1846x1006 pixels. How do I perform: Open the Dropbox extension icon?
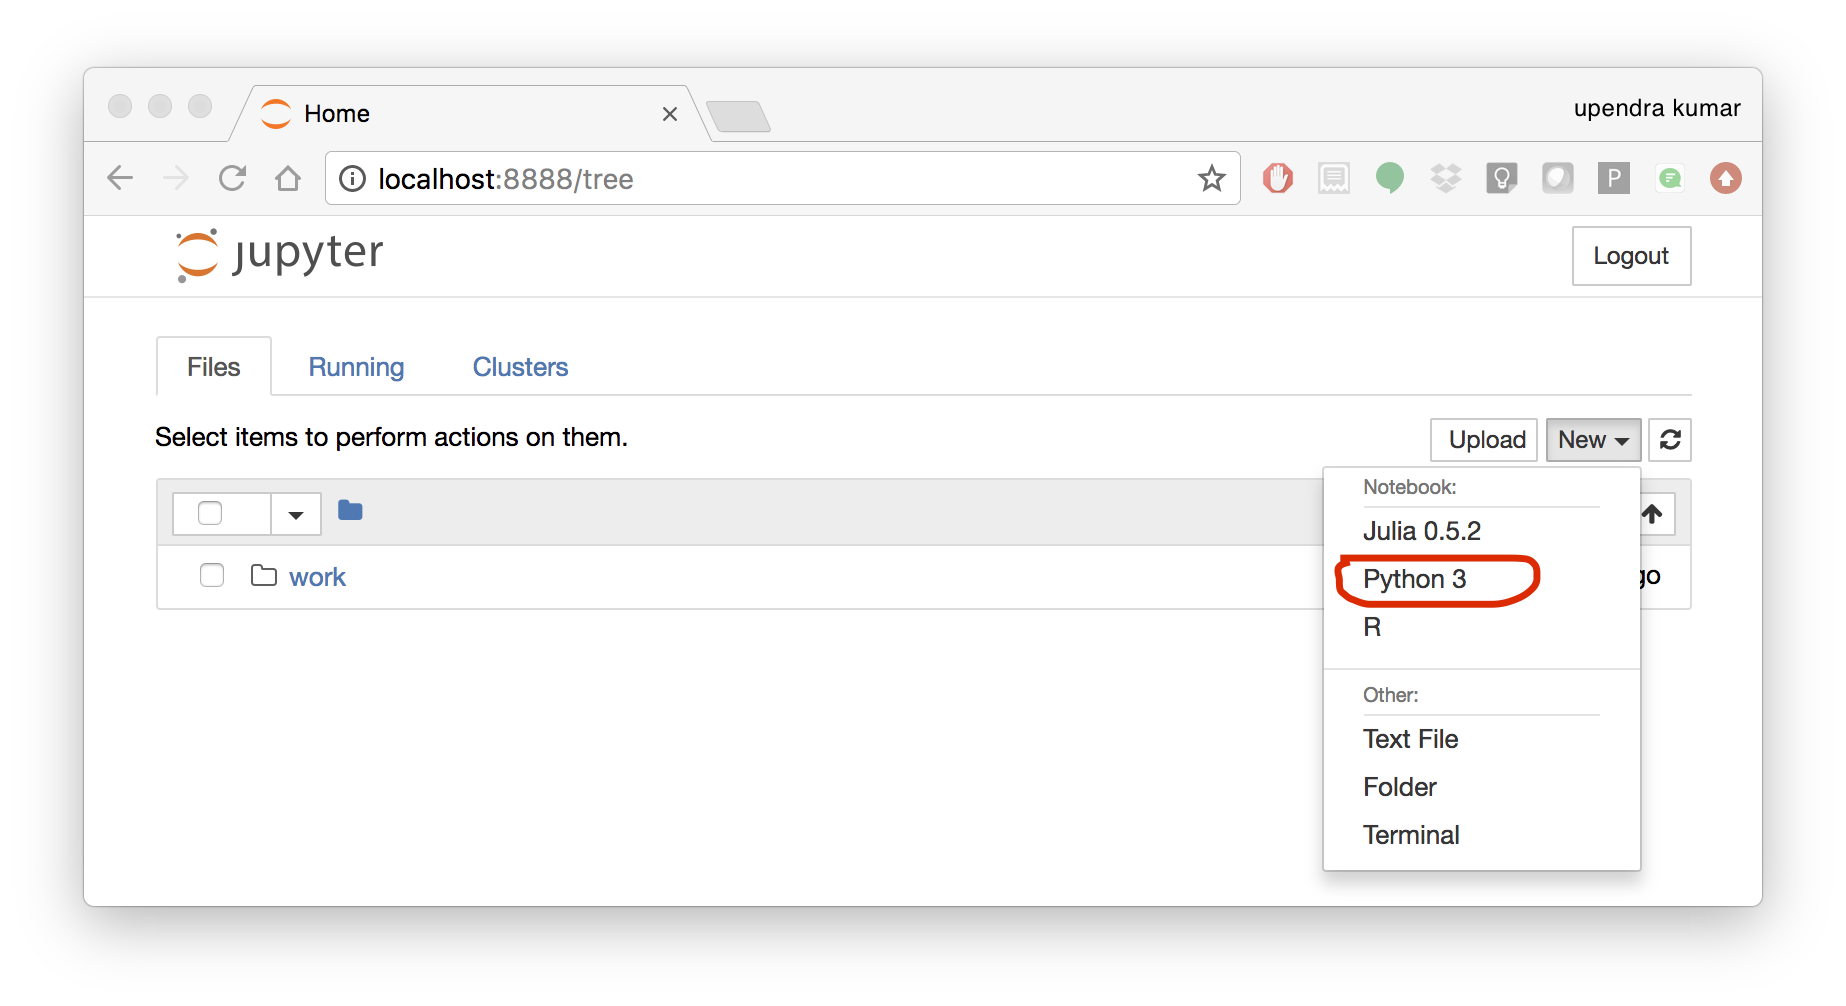point(1446,179)
